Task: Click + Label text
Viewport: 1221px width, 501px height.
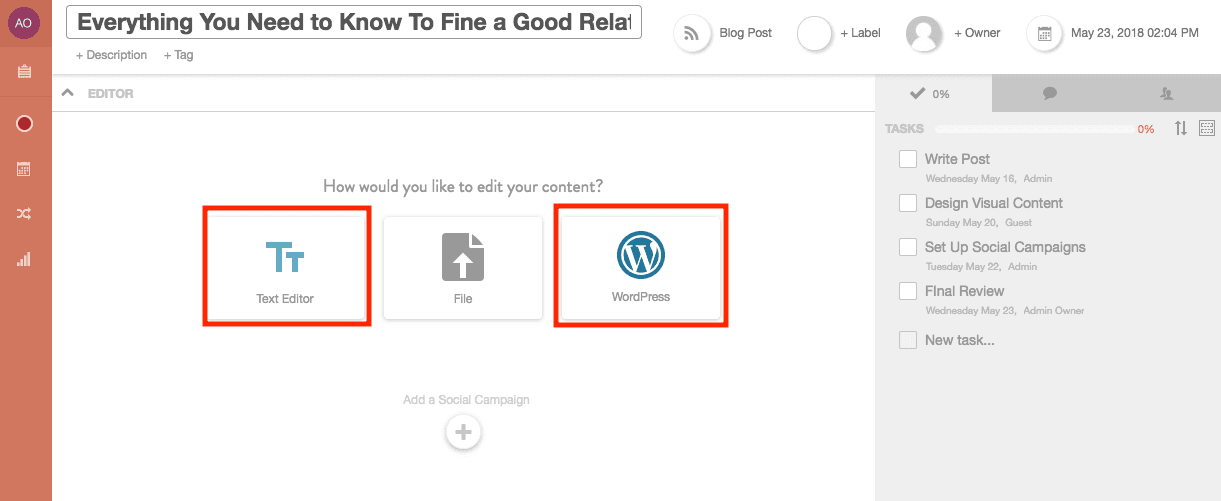Action: (x=860, y=33)
